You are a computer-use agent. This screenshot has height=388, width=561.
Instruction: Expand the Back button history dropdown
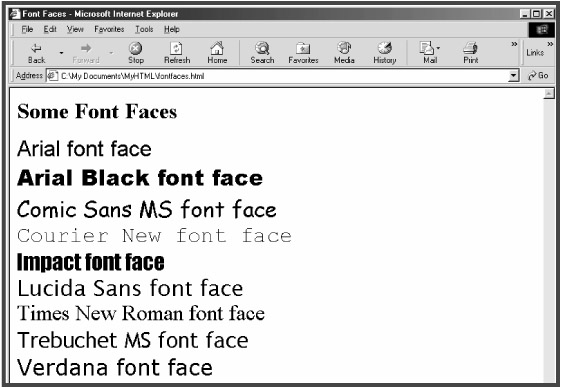click(x=61, y=53)
